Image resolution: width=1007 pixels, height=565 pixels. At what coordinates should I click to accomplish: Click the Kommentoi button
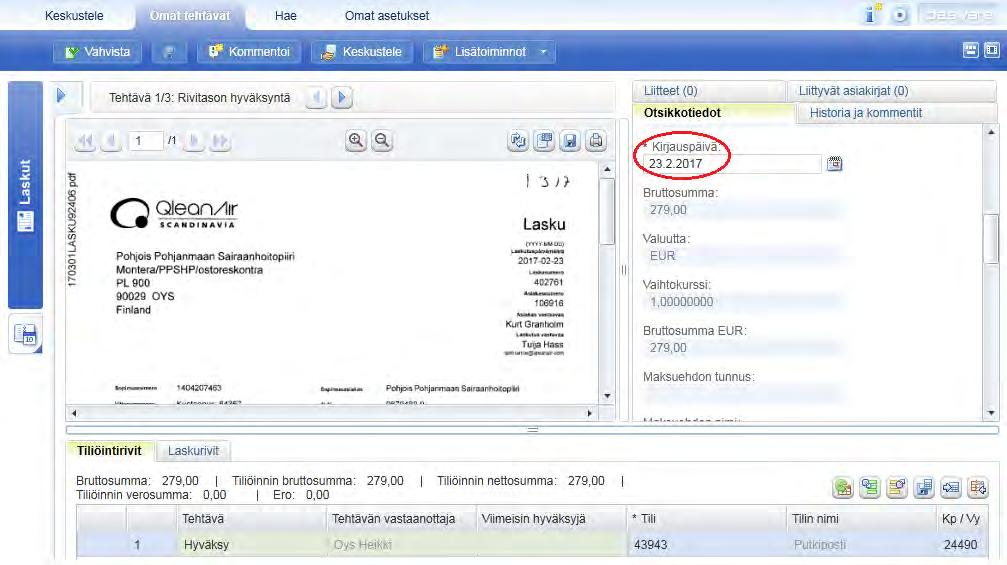[249, 51]
